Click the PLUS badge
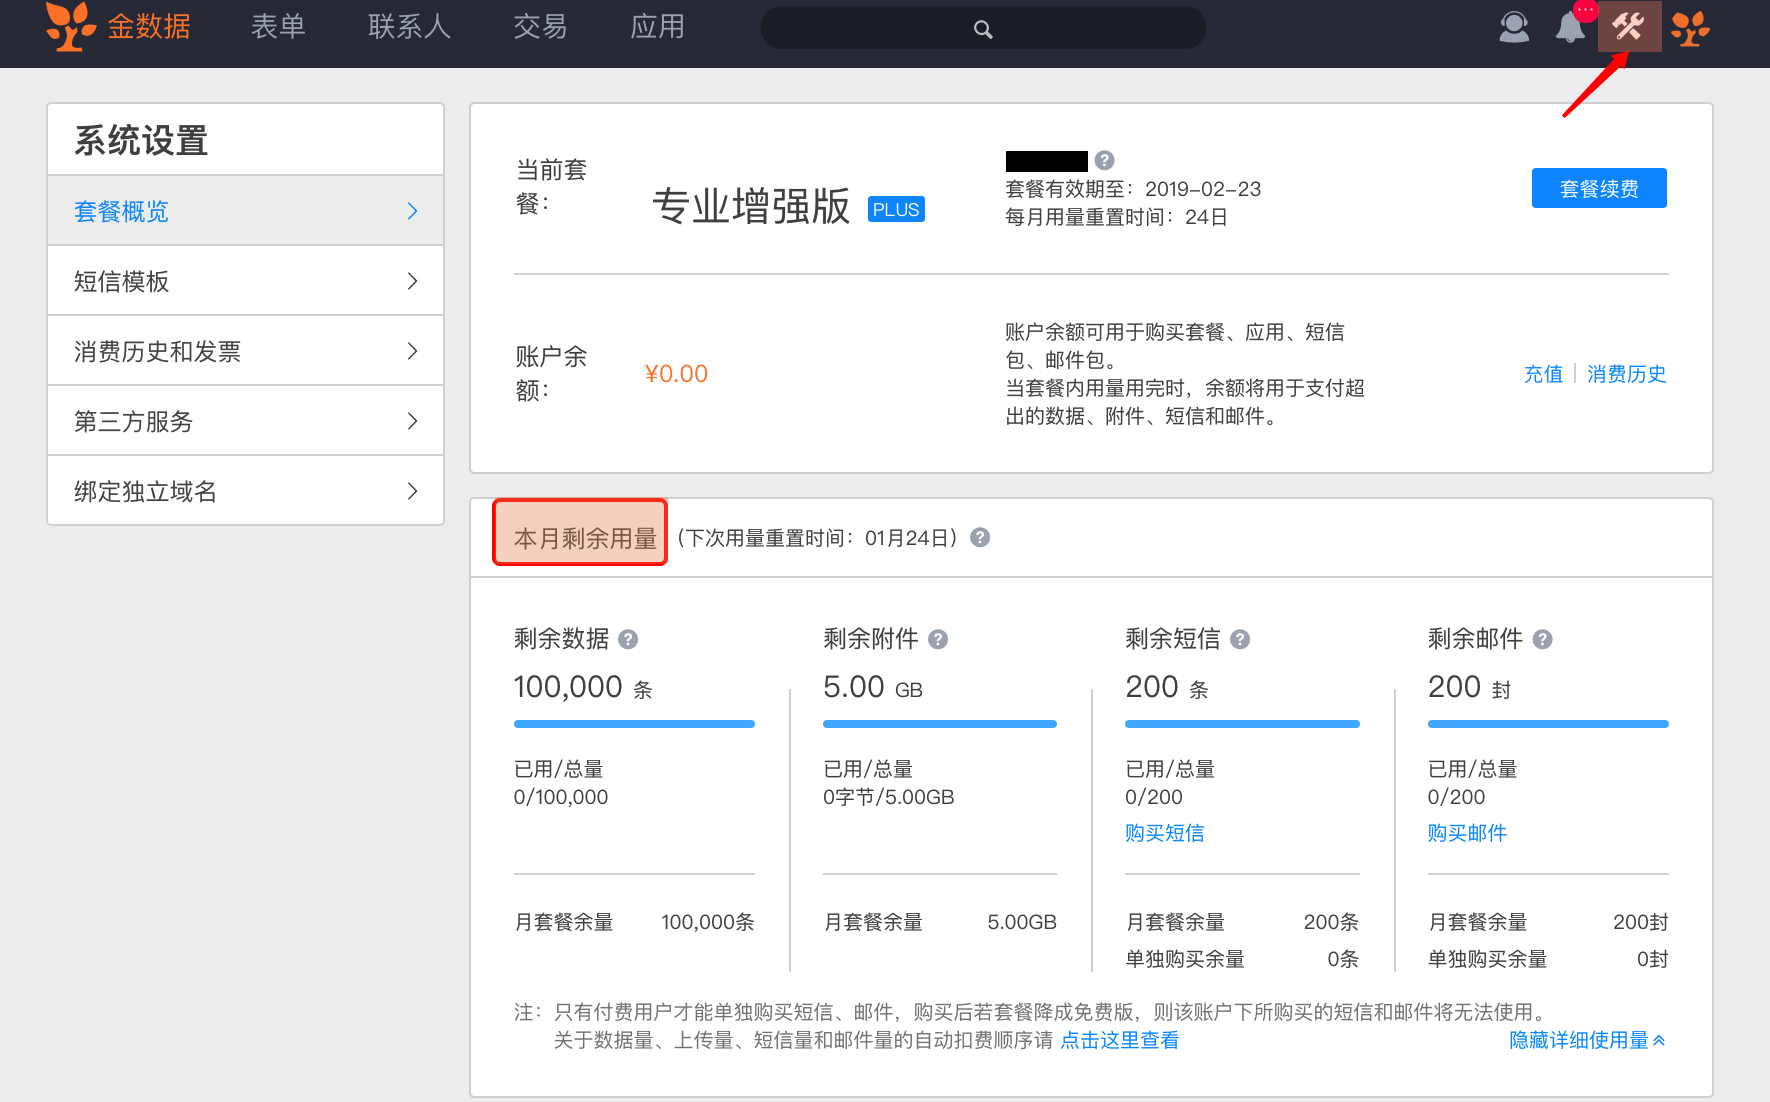This screenshot has width=1770, height=1102. pyautogui.click(x=896, y=209)
